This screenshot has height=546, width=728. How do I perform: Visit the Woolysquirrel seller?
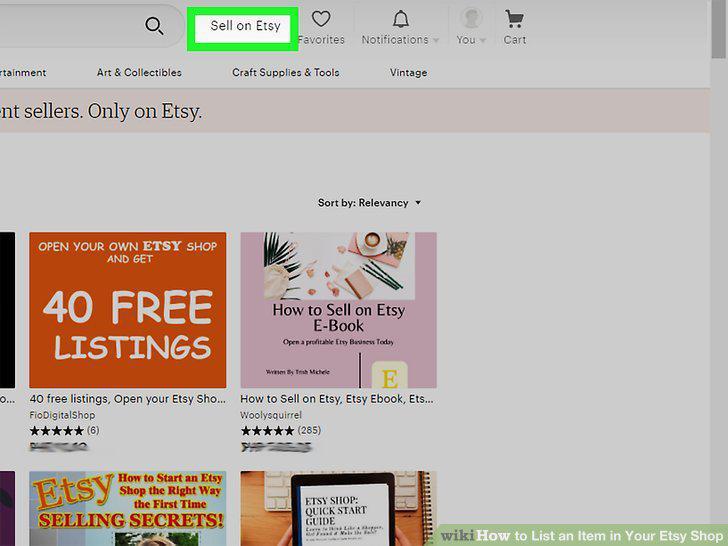(x=271, y=415)
